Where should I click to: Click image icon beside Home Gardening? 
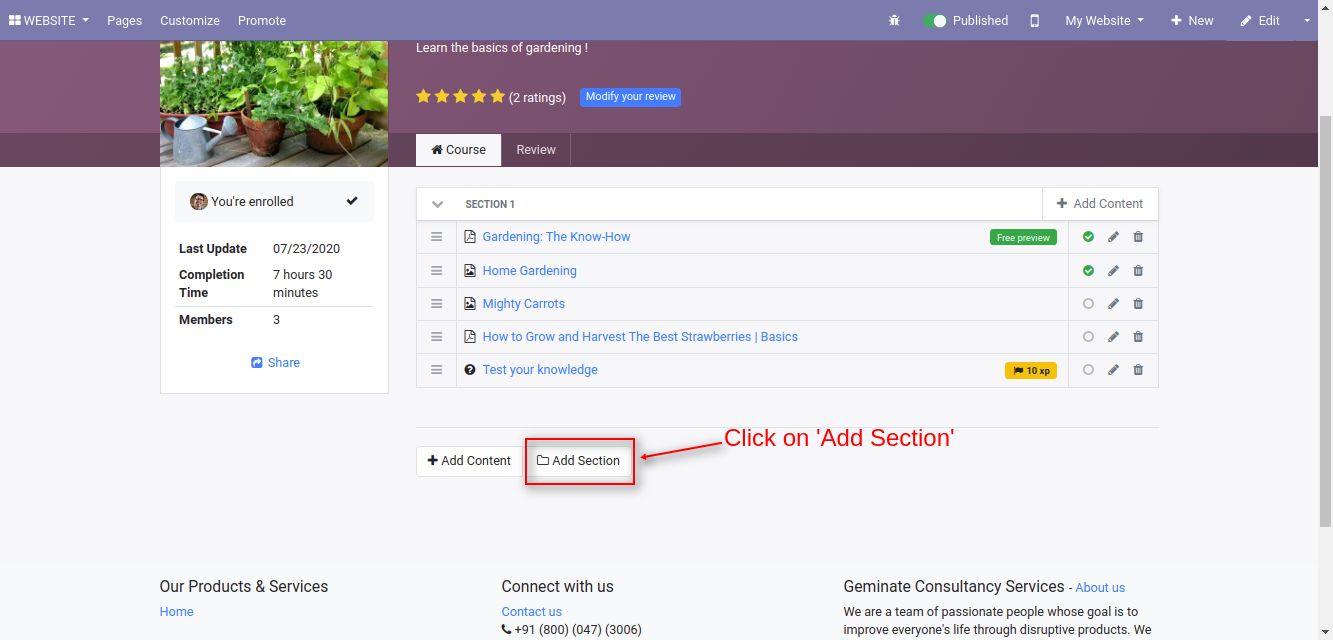click(470, 271)
